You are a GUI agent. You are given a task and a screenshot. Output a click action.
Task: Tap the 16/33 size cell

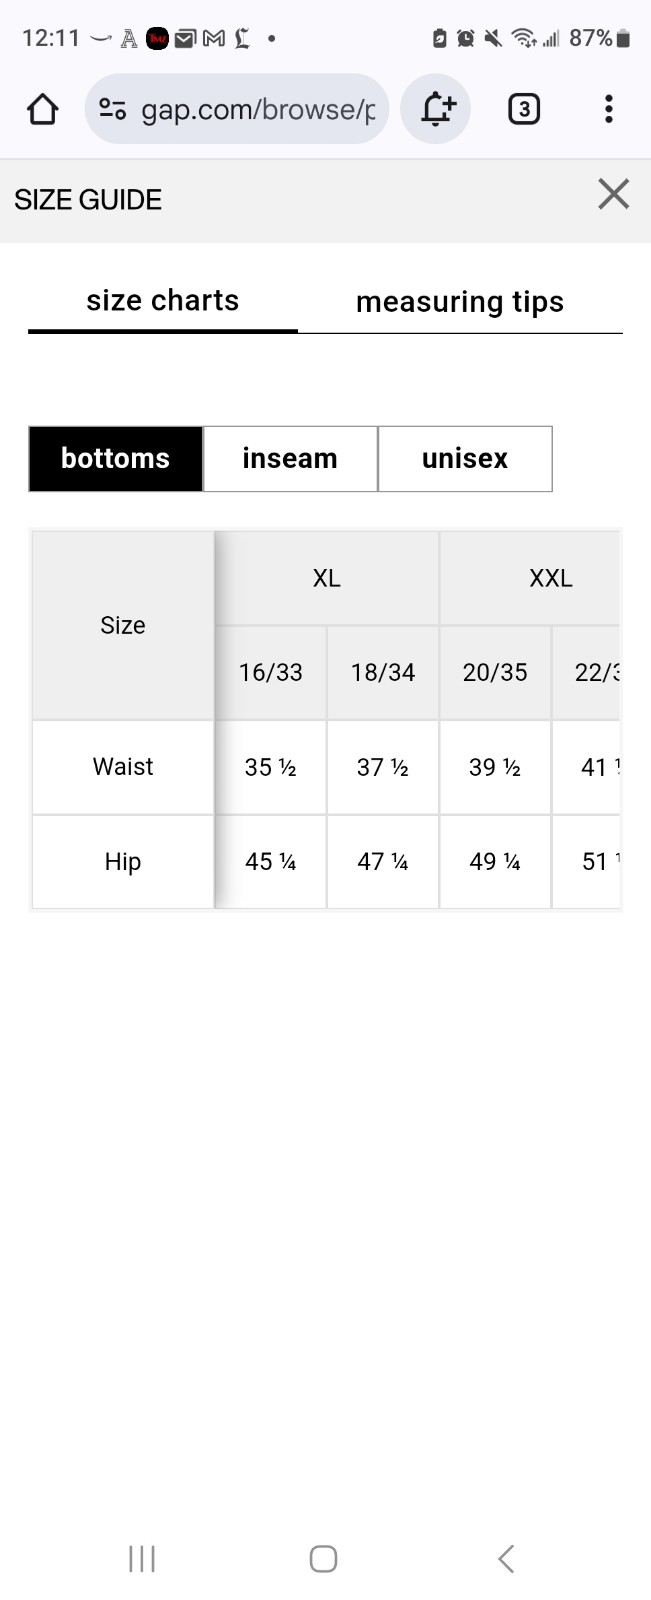[271, 673]
